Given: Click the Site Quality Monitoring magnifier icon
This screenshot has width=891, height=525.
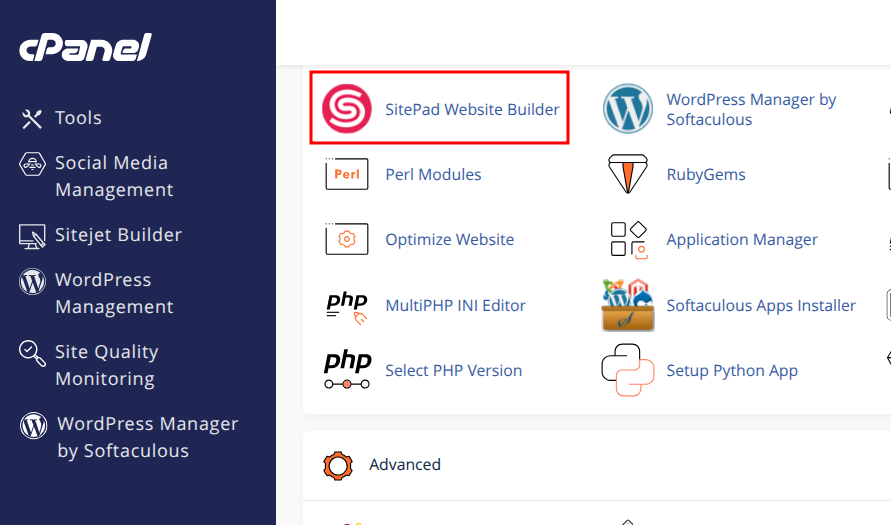Looking at the screenshot, I should [x=32, y=353].
